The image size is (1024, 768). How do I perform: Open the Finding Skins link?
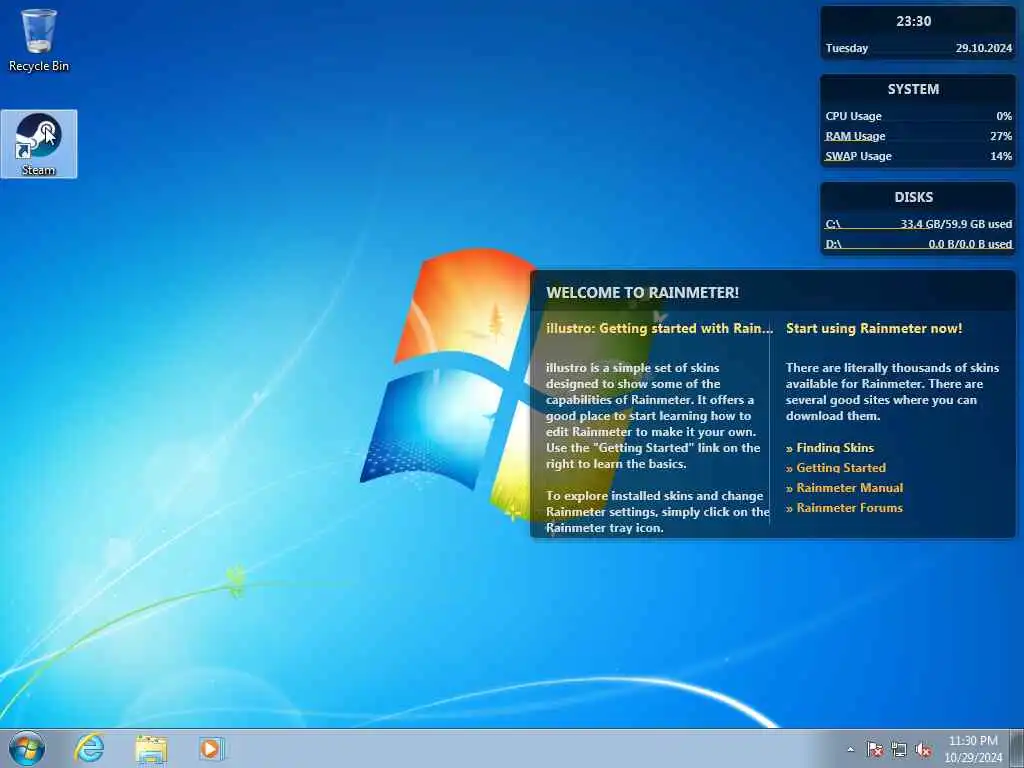coord(829,448)
